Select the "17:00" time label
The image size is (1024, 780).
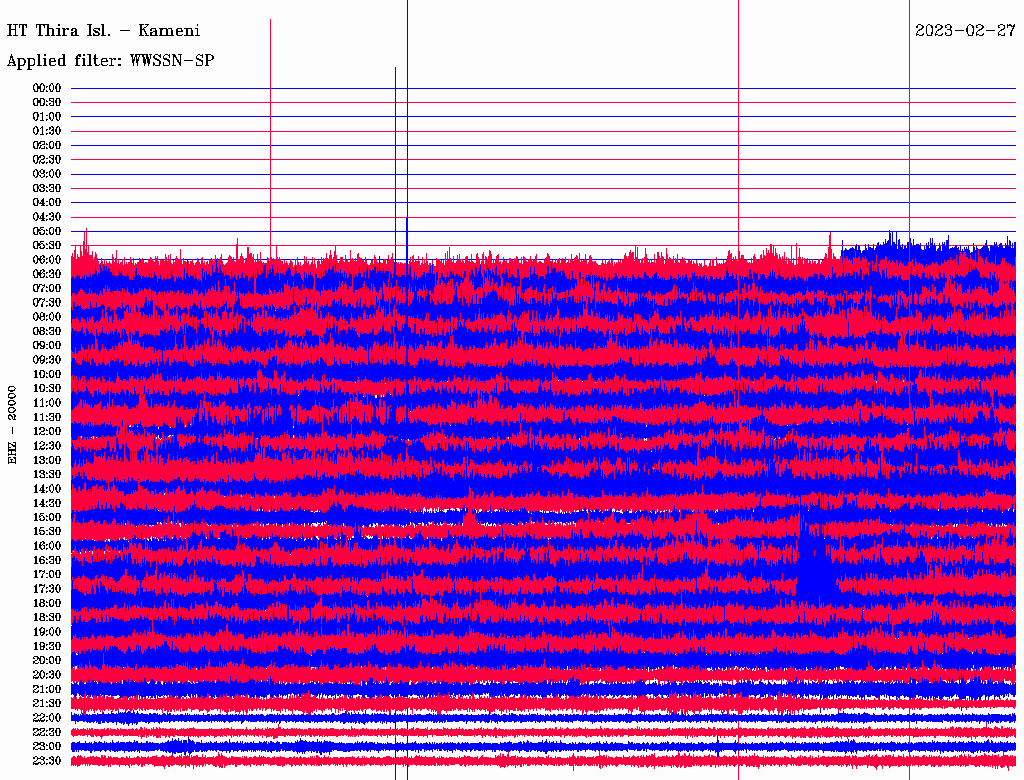pyautogui.click(x=47, y=575)
